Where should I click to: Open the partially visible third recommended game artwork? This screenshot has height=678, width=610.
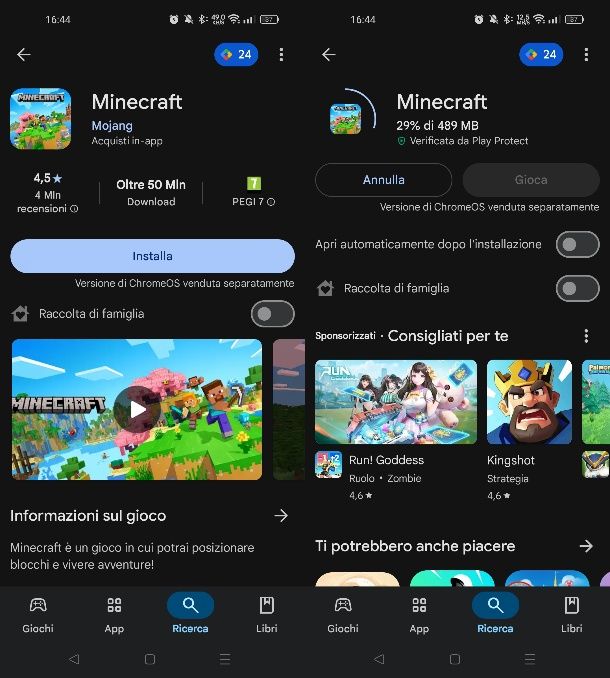tap(596, 402)
